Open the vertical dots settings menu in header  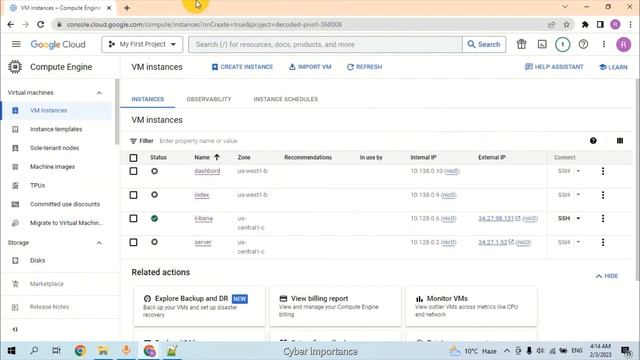pos(604,44)
